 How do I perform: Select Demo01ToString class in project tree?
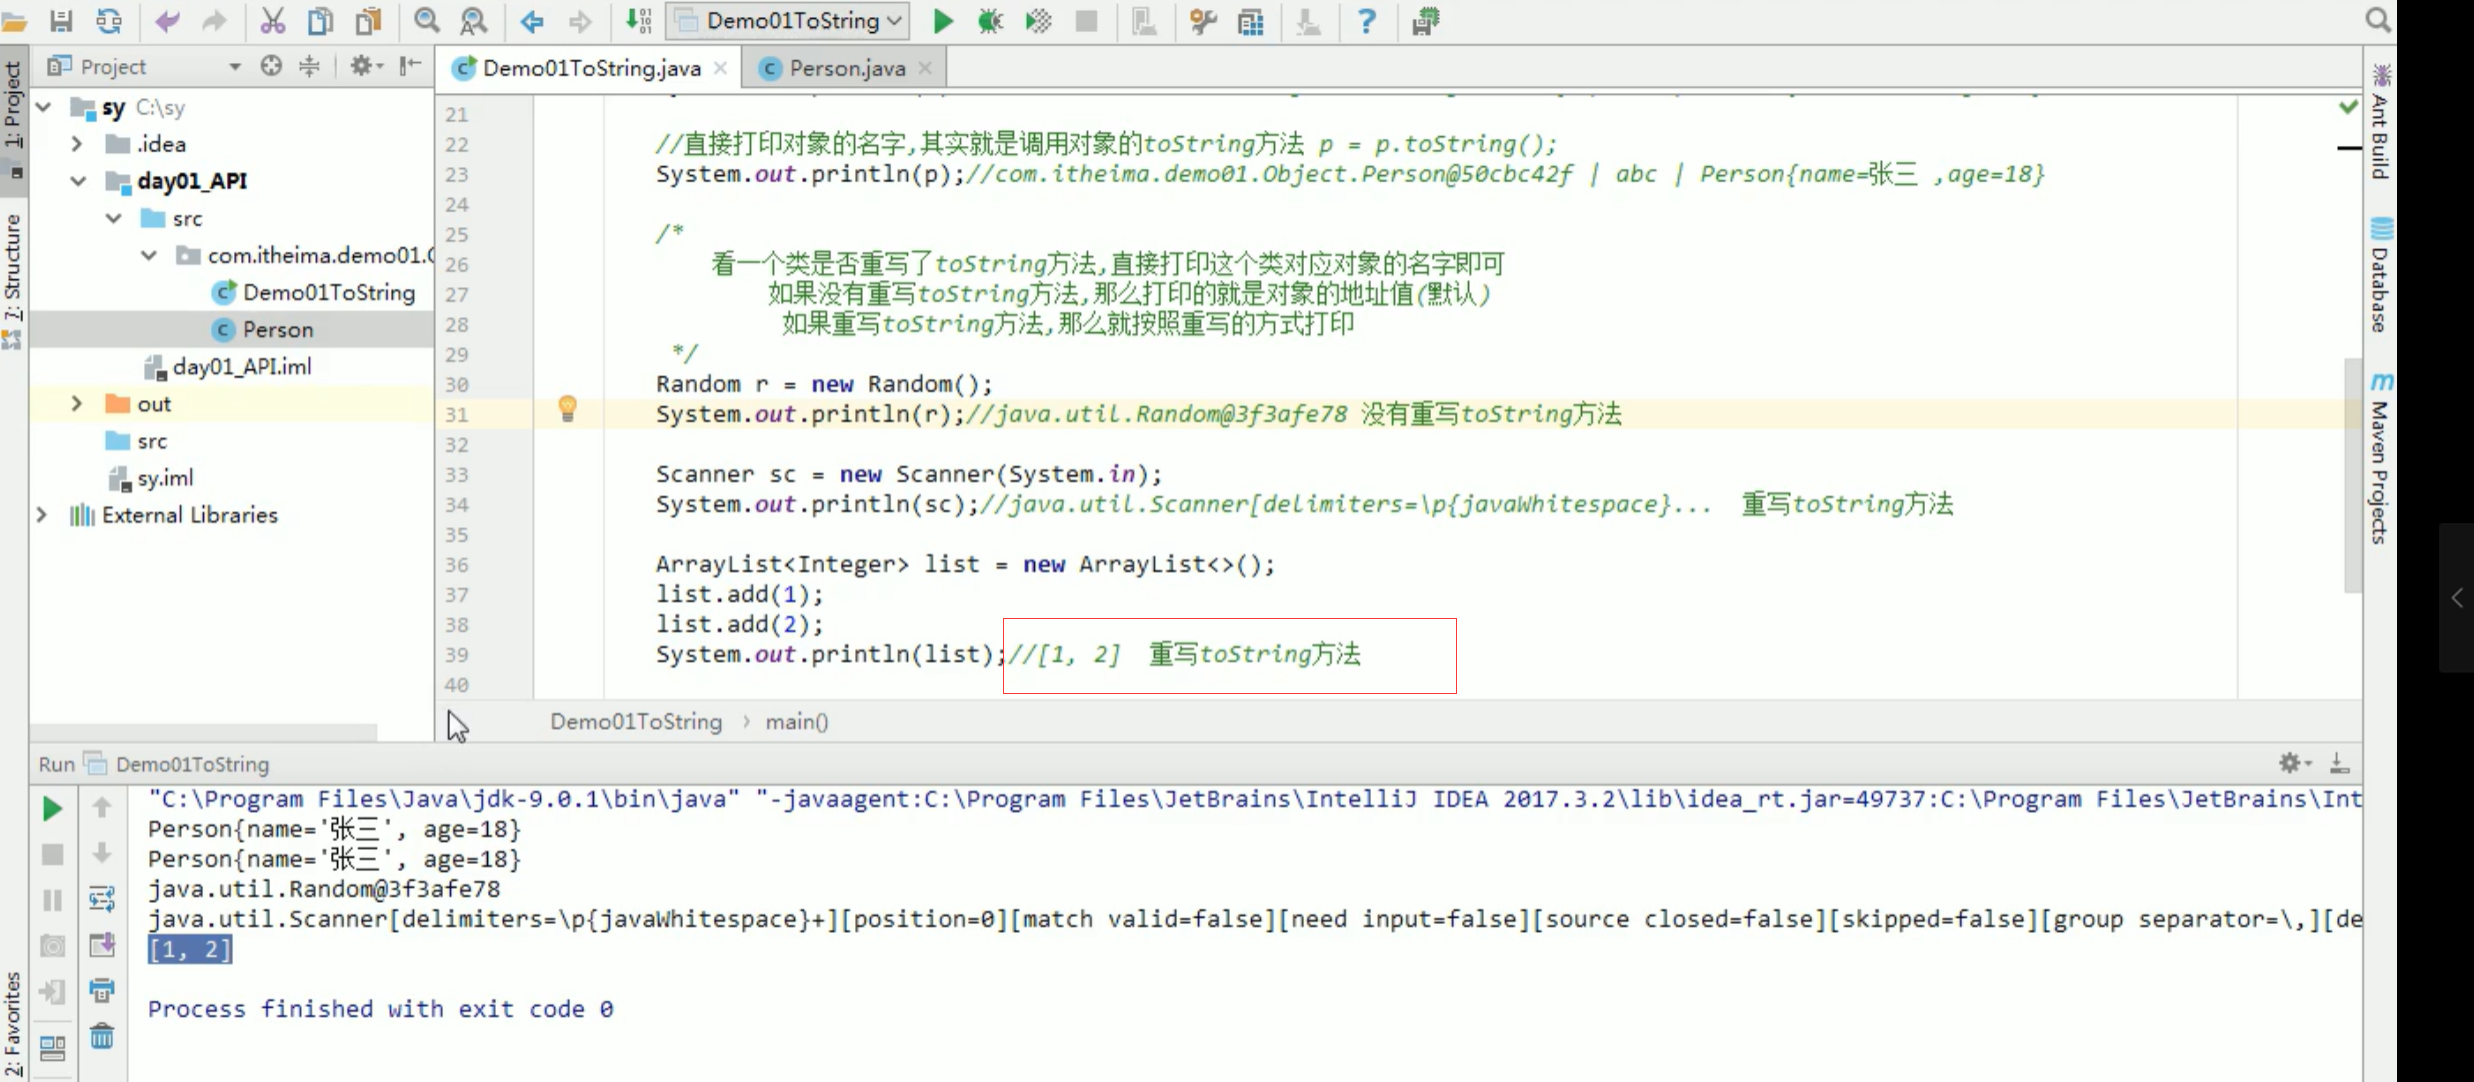[x=328, y=293]
